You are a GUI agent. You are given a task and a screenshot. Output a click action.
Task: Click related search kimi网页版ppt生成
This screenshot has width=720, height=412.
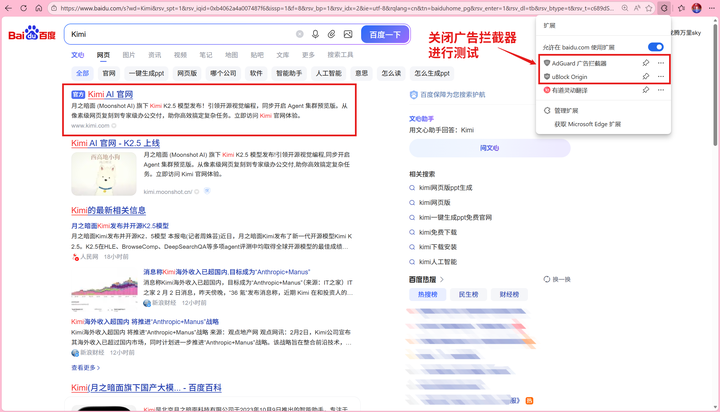coord(445,187)
